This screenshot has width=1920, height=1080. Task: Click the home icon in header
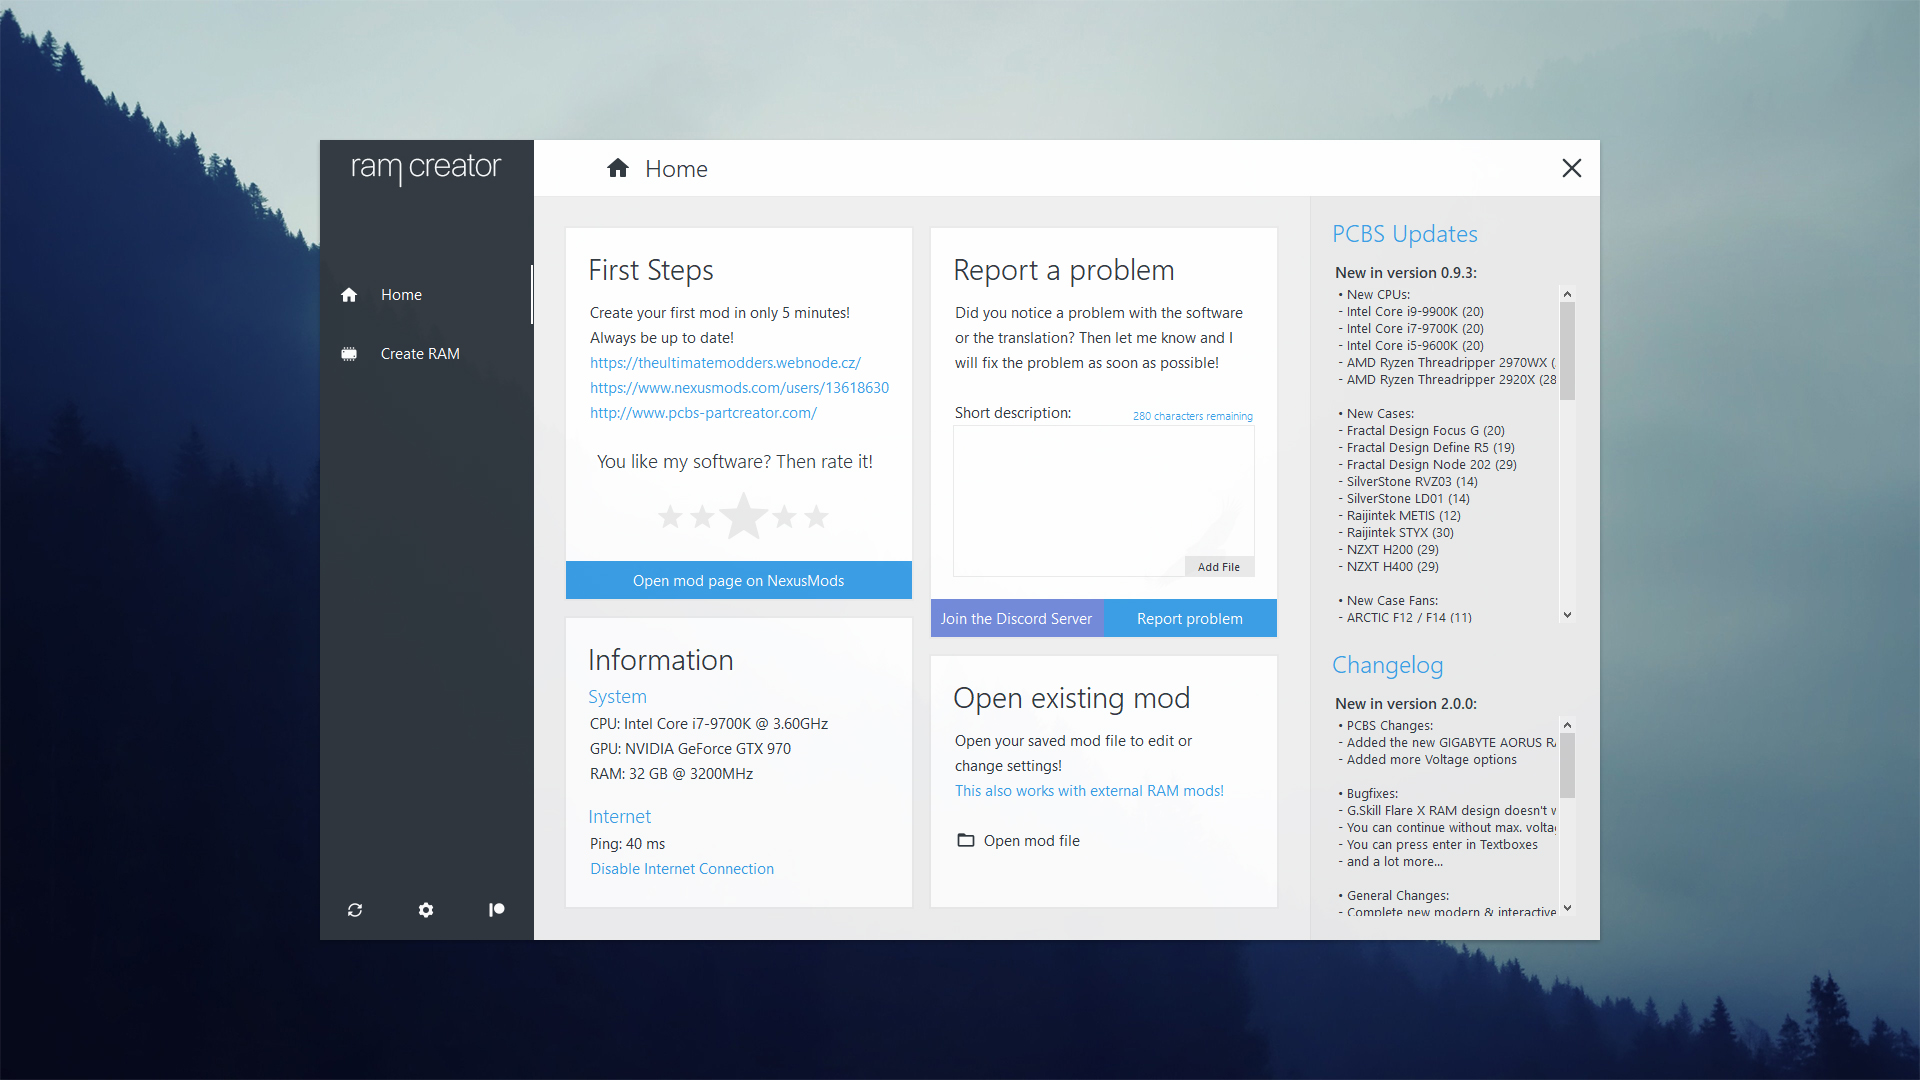(618, 169)
